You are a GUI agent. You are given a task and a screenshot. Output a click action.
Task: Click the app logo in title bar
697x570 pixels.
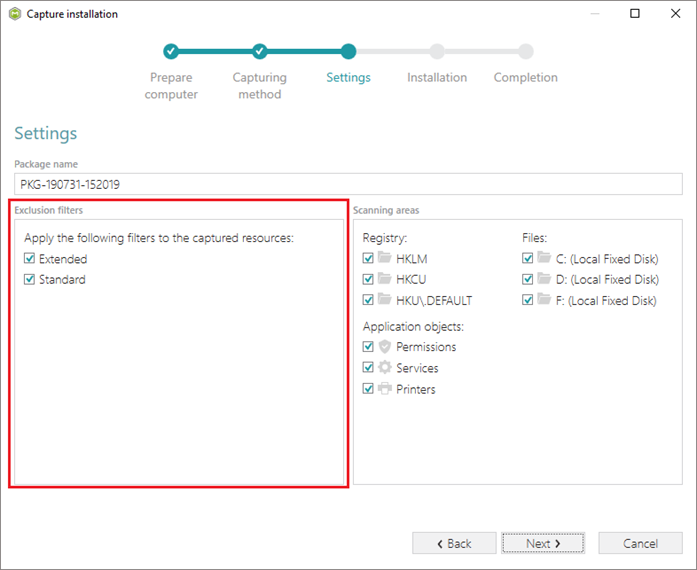pyautogui.click(x=15, y=14)
